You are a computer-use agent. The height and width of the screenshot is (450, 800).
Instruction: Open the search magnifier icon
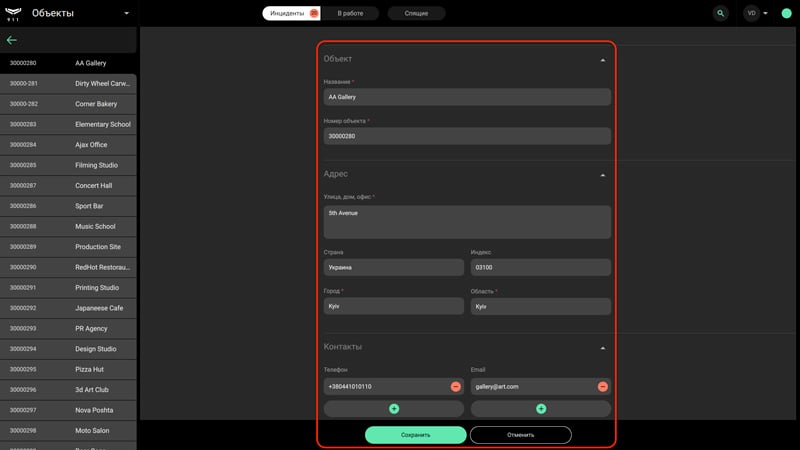pos(720,13)
